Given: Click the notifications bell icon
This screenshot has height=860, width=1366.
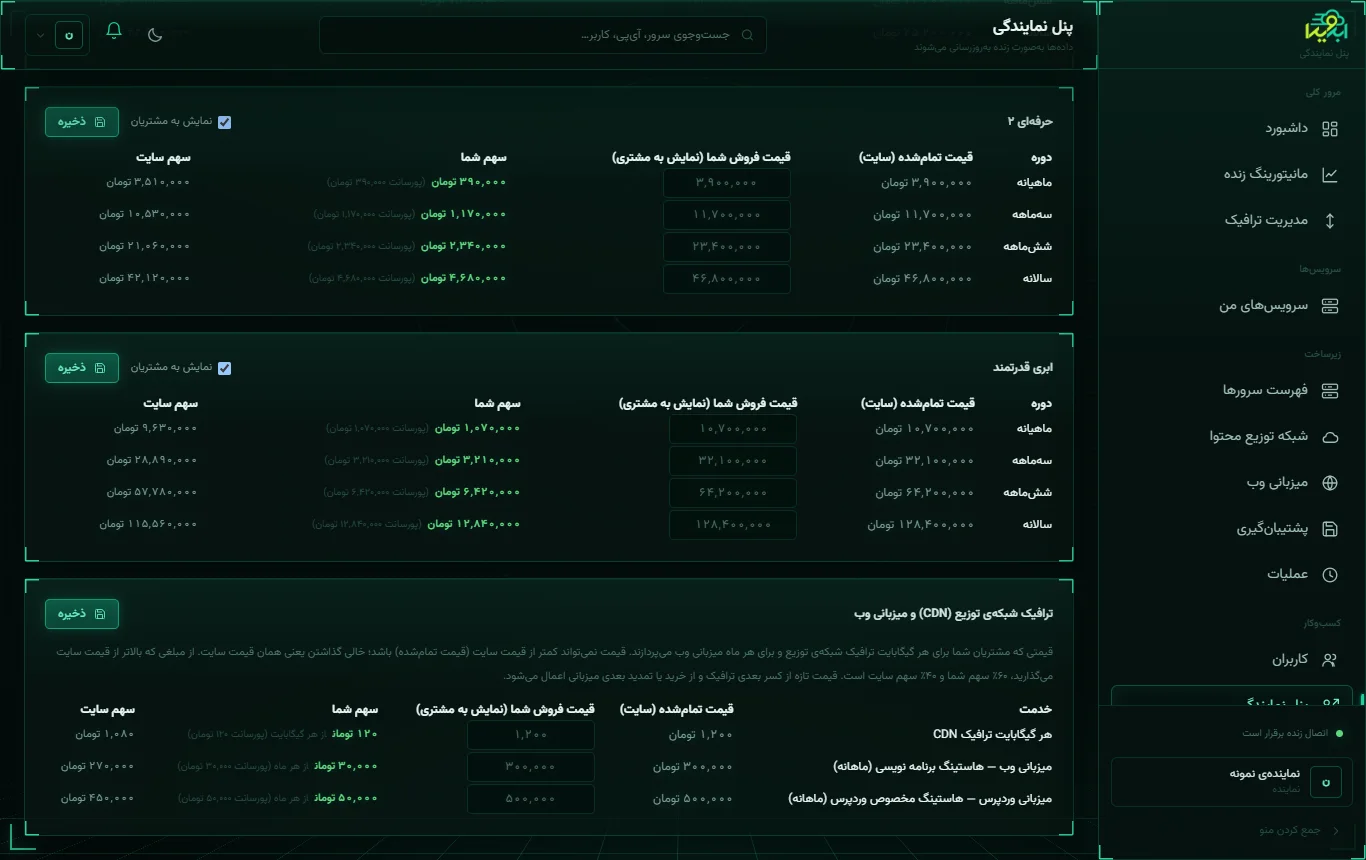Looking at the screenshot, I should click(114, 31).
